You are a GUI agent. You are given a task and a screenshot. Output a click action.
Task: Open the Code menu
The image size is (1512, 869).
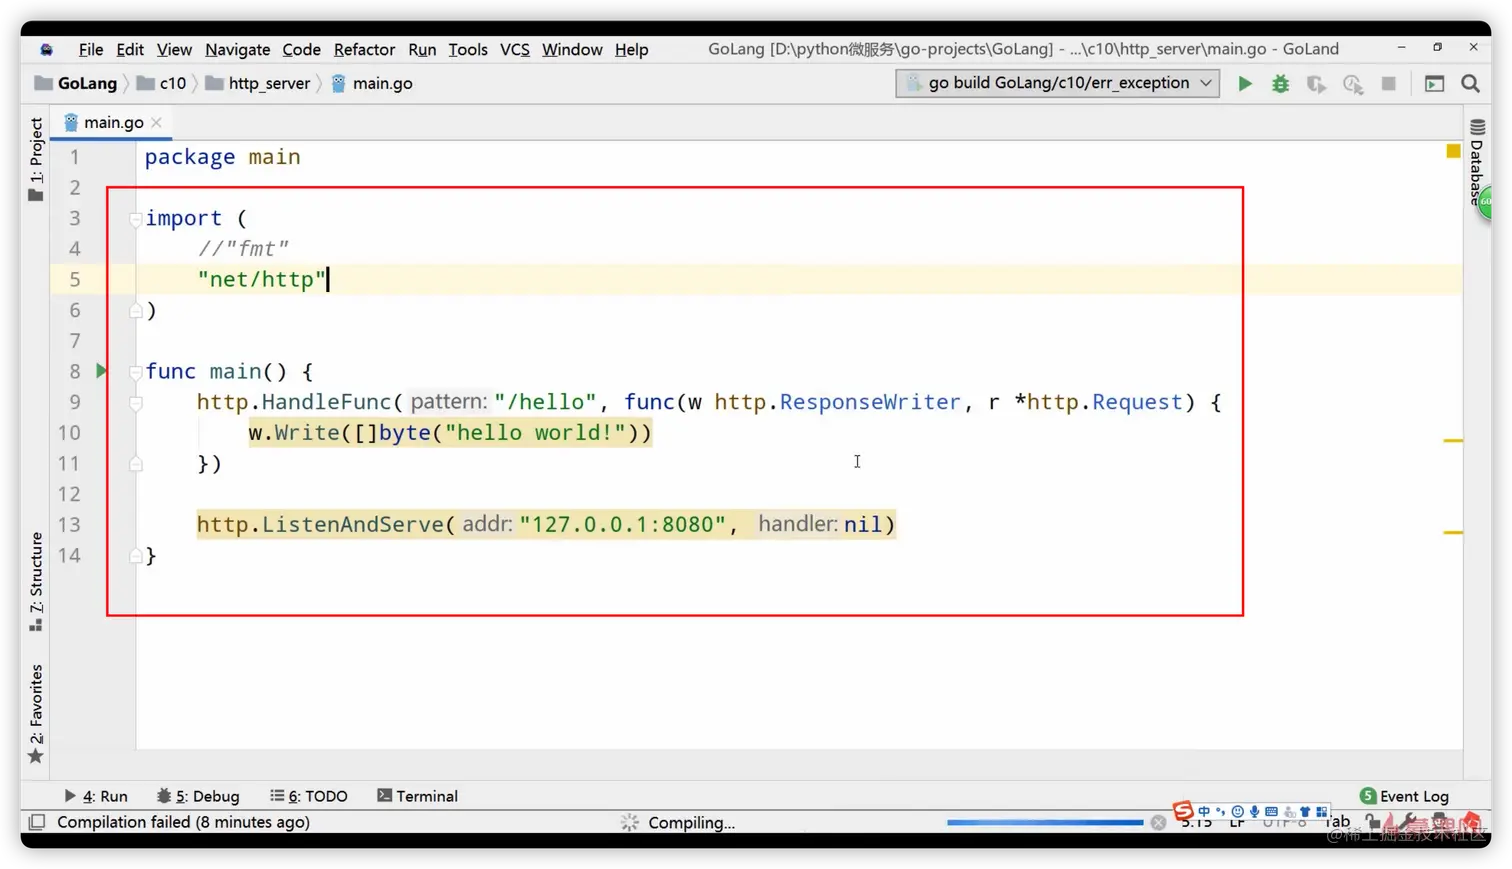[301, 49]
